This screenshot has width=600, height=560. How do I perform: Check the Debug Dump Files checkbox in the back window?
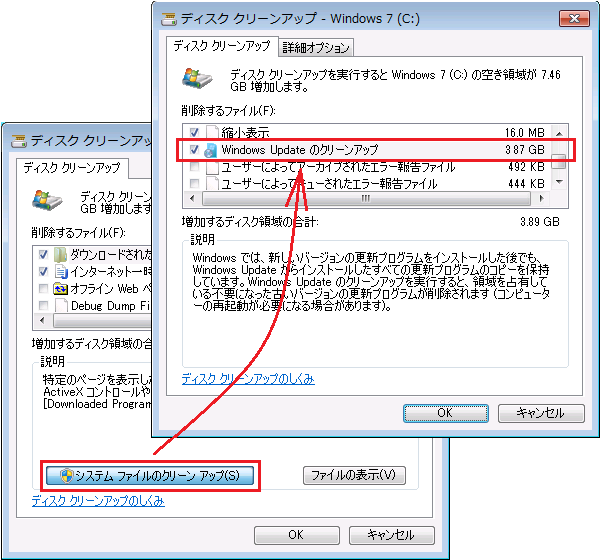pos(43,305)
